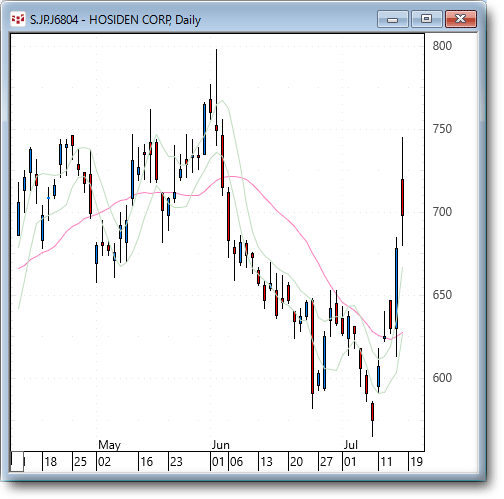504x499 pixels.
Task: Click the Jun month label
Action: coord(221,445)
